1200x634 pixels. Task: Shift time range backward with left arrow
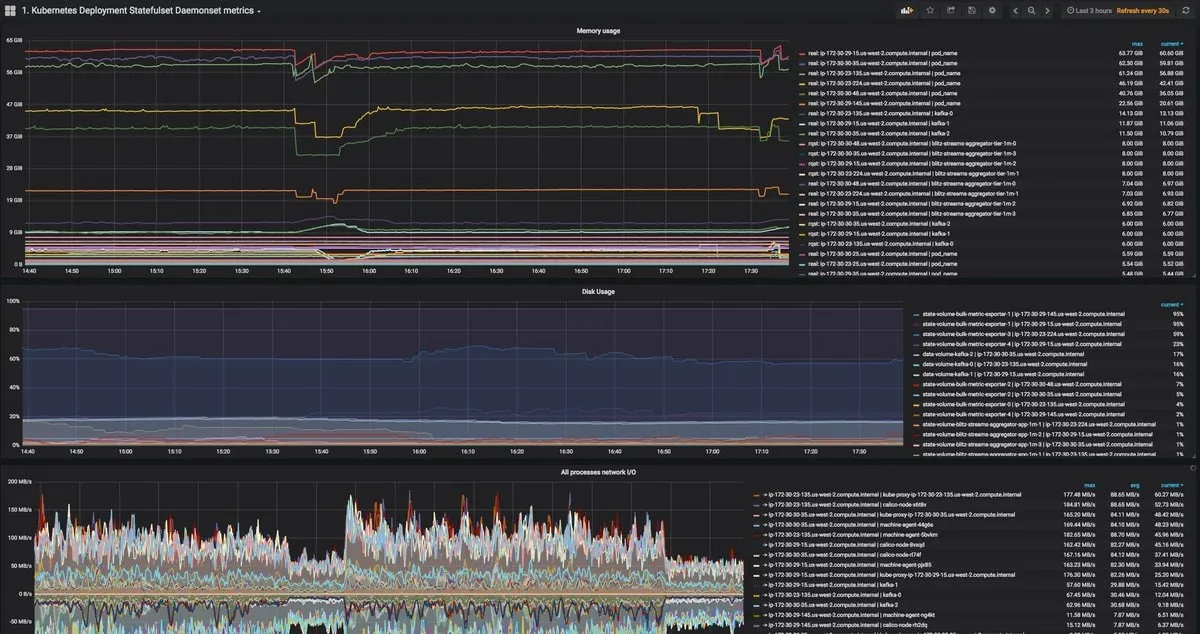[1016, 10]
